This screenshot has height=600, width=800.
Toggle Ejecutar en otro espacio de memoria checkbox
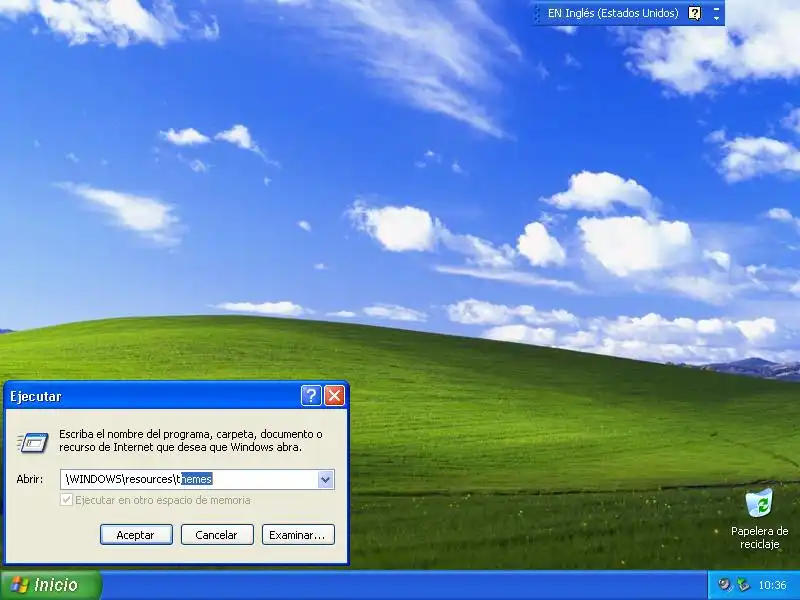pos(66,499)
